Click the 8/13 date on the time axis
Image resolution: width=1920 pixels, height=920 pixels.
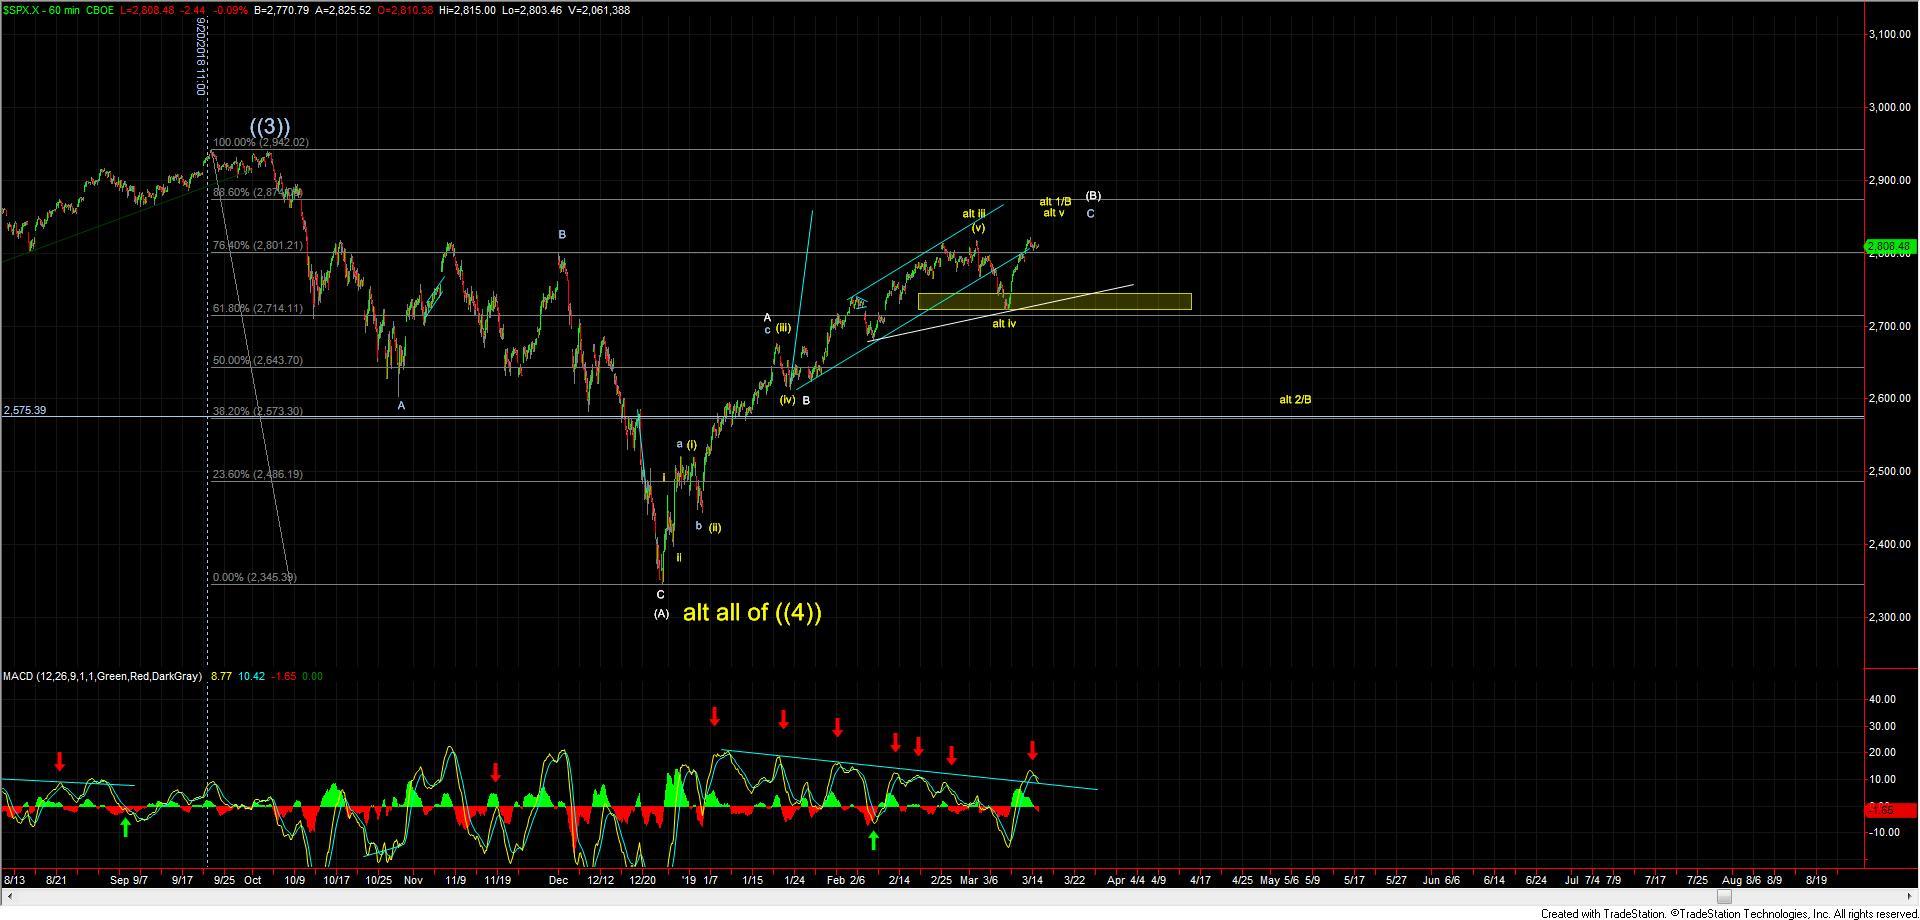(x=15, y=881)
